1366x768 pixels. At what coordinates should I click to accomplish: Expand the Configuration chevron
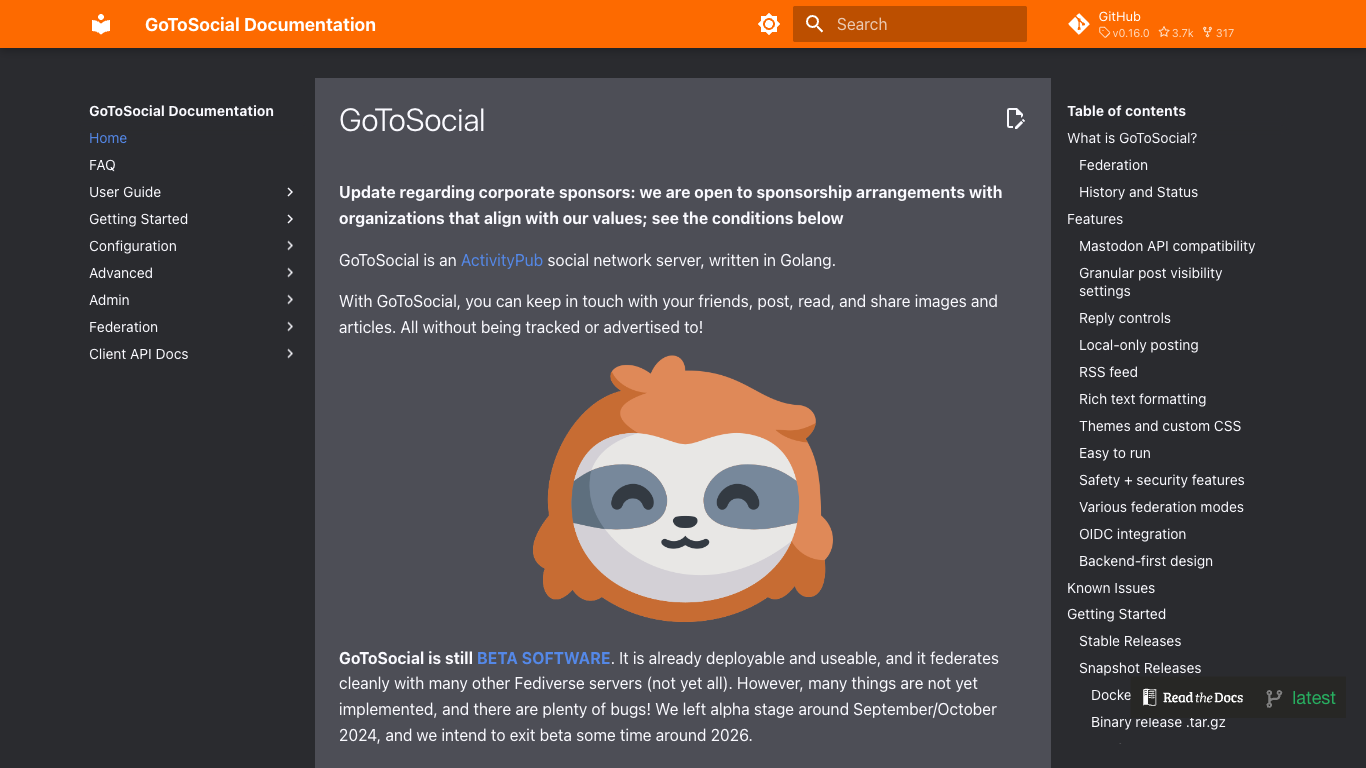coord(290,246)
